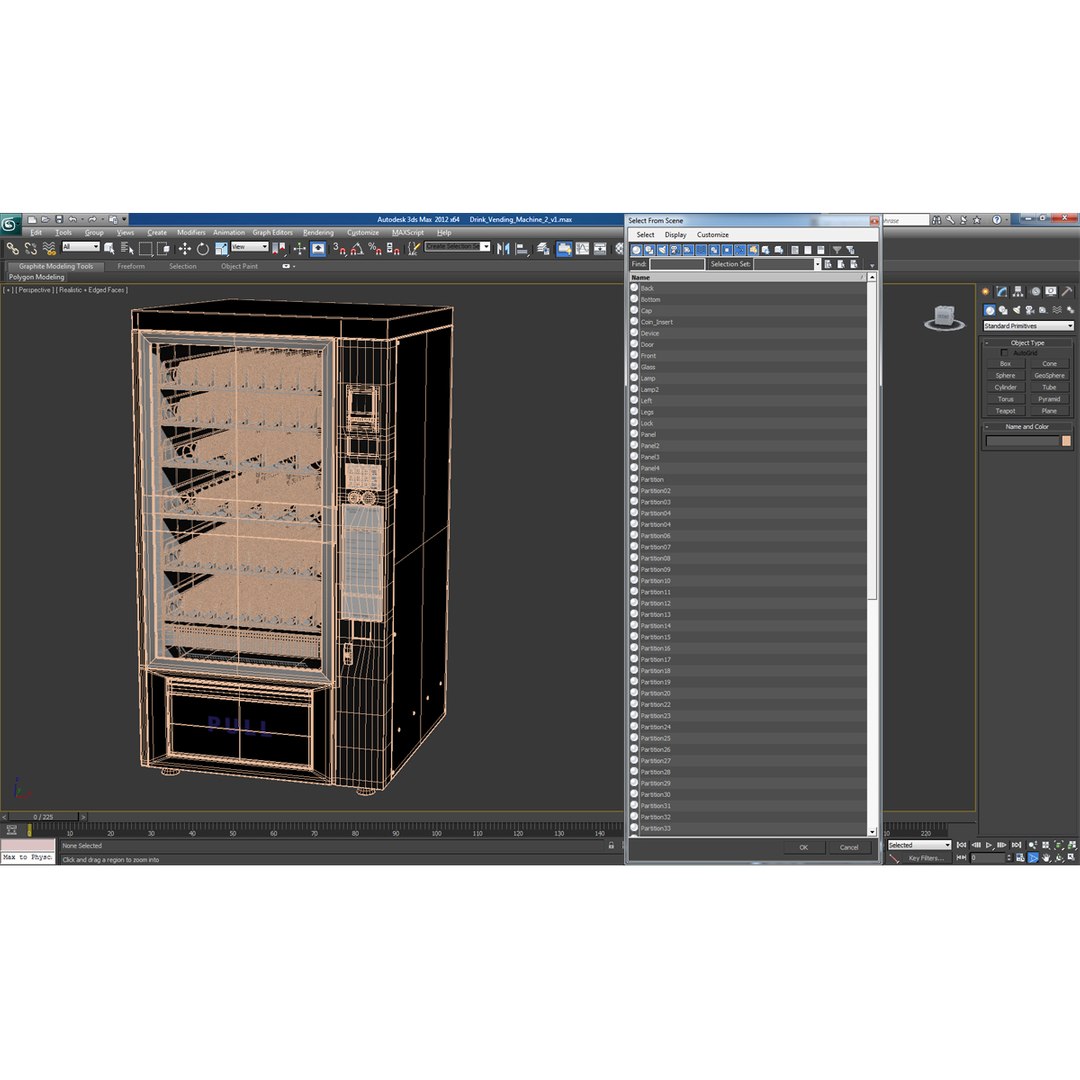Click the OK button in dialog

click(804, 848)
